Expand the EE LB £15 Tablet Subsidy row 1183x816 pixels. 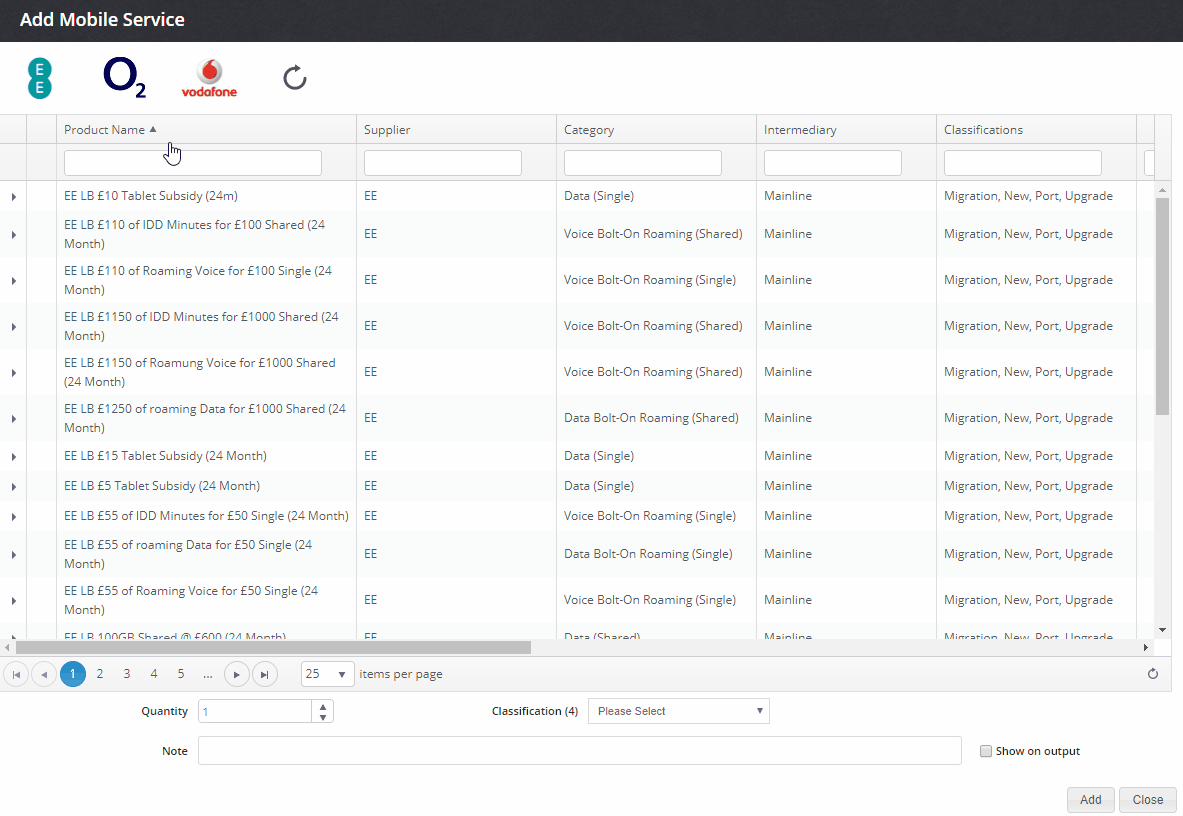[14, 456]
